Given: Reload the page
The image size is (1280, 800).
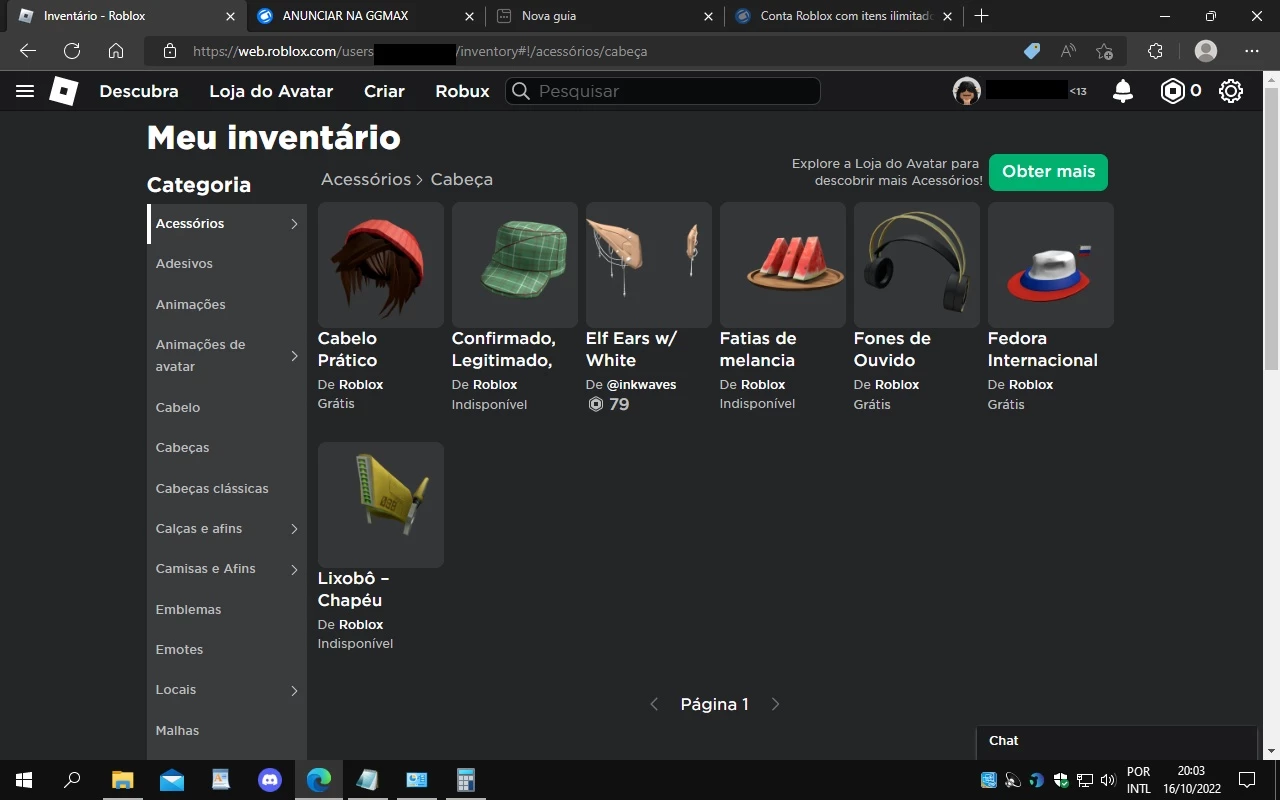Looking at the screenshot, I should click(x=72, y=51).
